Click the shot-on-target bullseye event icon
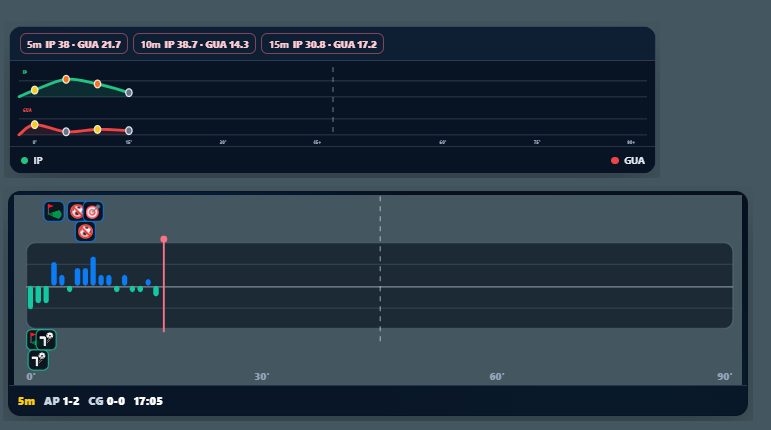 click(93, 212)
